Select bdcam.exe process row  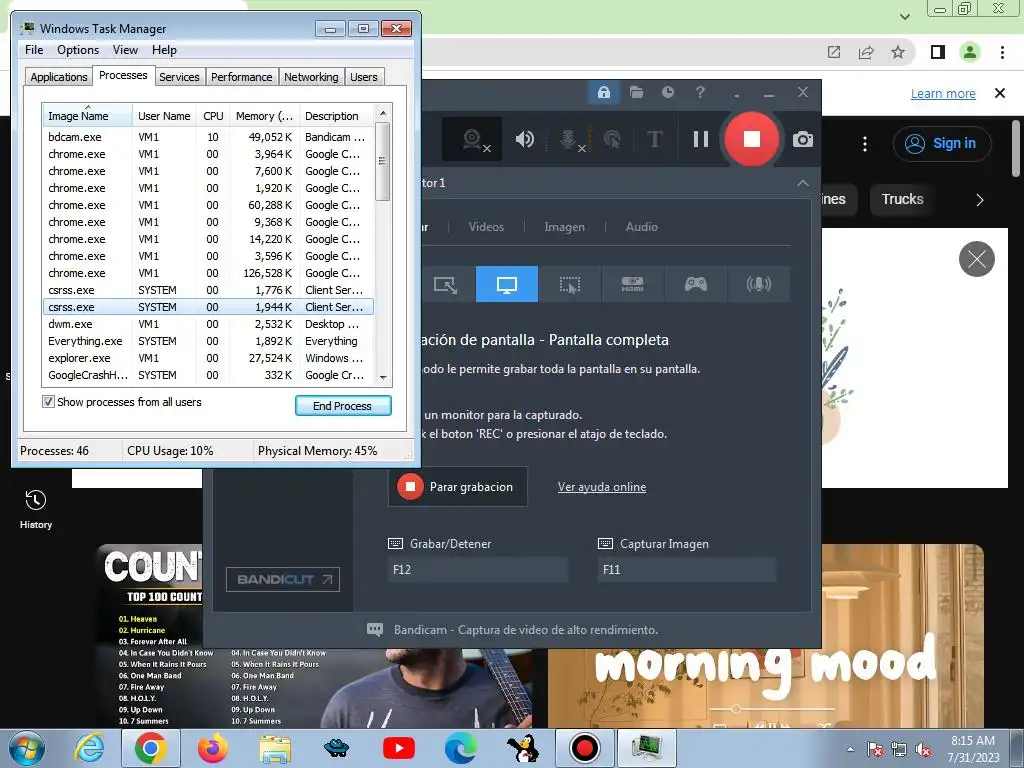(208, 137)
